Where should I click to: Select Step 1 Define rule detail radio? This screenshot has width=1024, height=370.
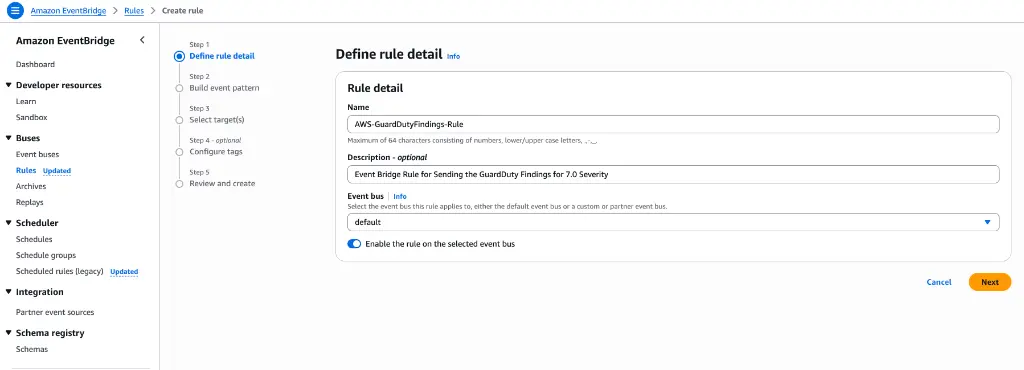(x=179, y=56)
